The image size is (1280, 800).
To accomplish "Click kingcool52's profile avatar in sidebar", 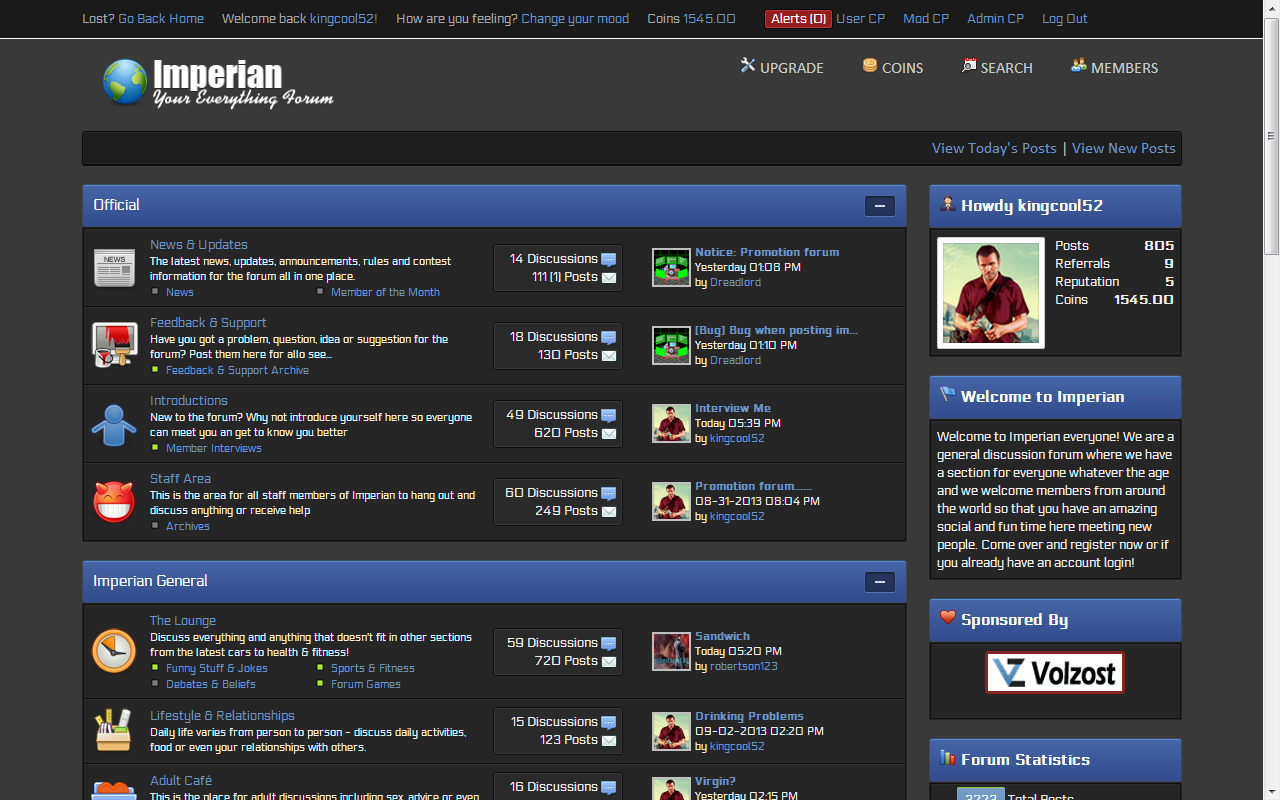I will click(x=991, y=293).
